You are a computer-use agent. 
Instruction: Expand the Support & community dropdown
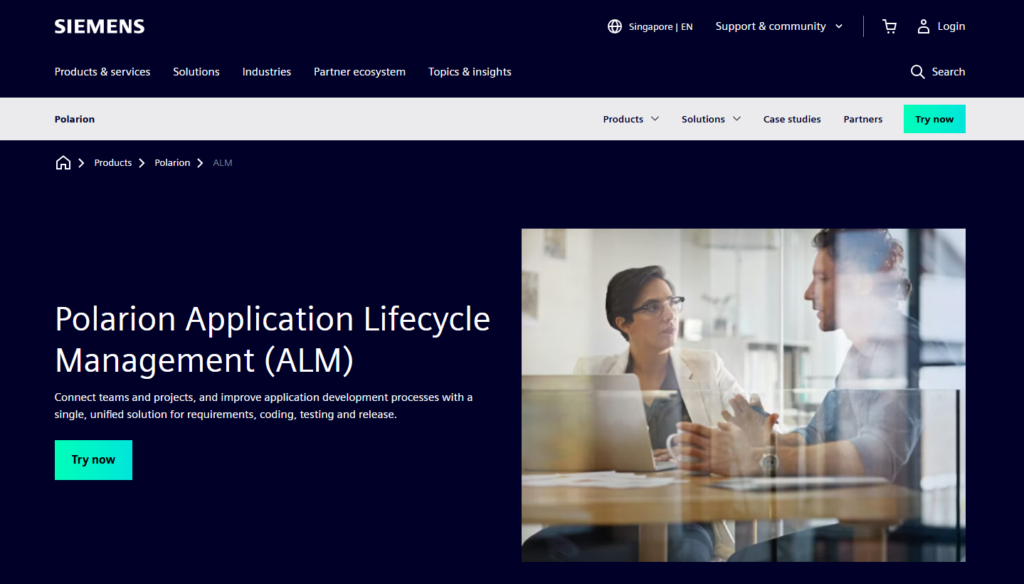(x=779, y=26)
